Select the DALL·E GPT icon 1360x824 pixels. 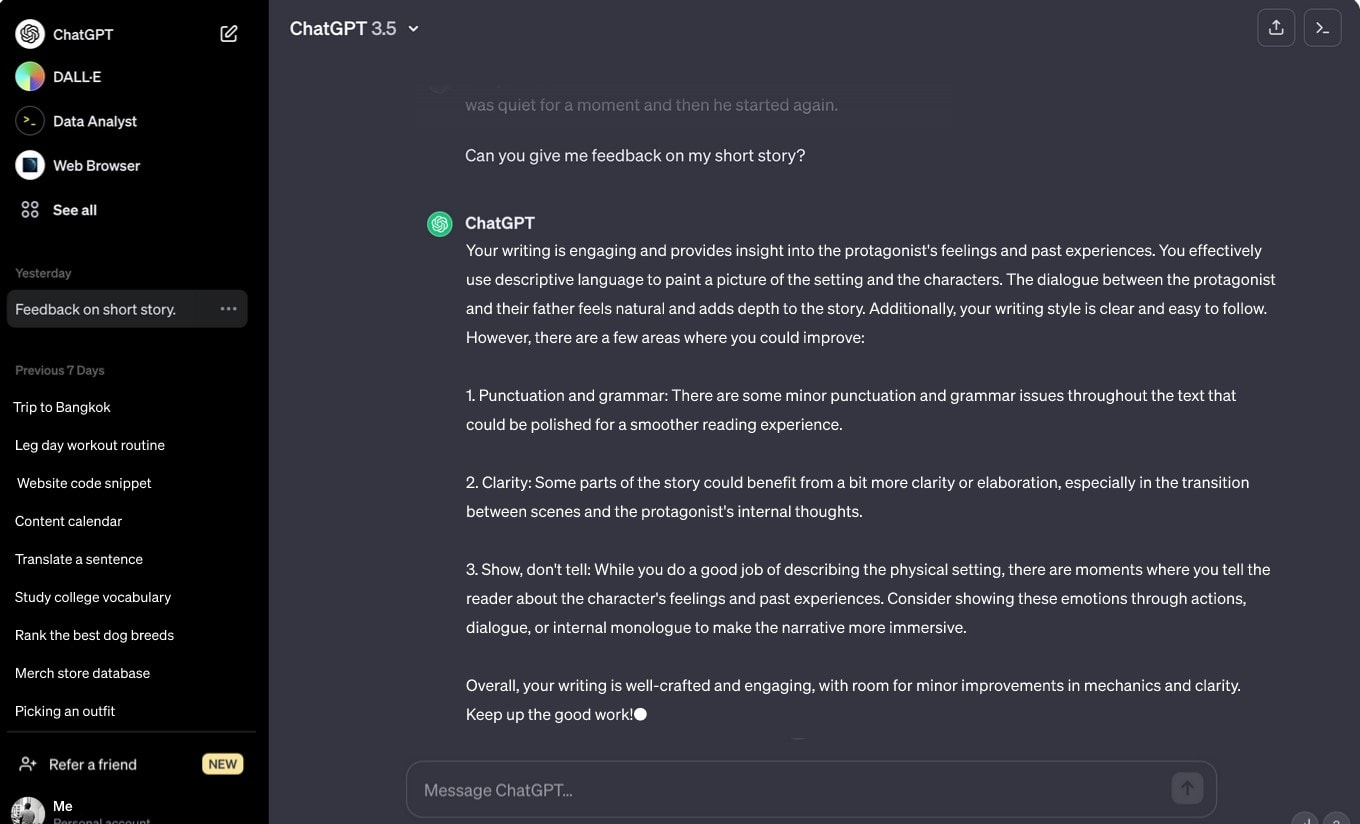(27, 77)
